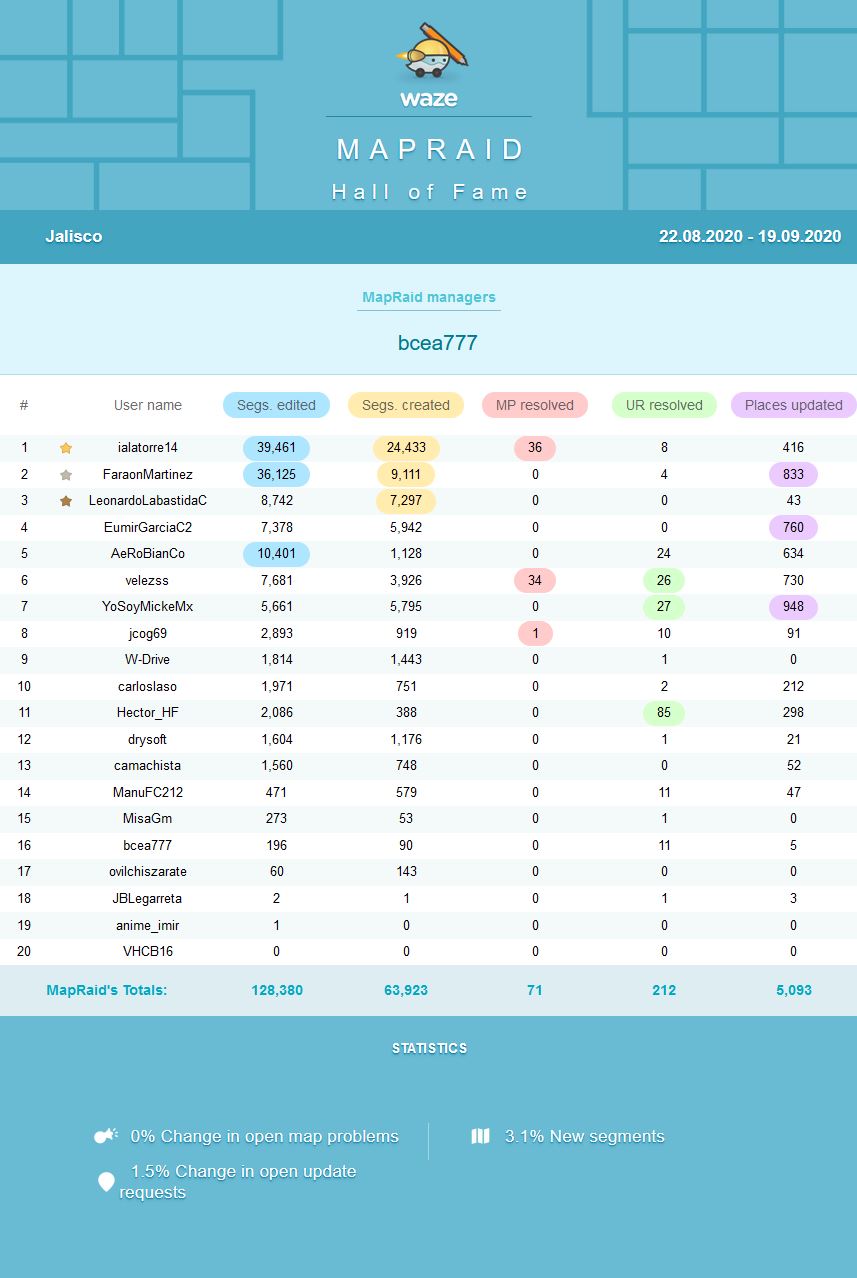The height and width of the screenshot is (1278, 857).
Task: Click the bronze star beside LeonardoLabastidaC
Action: click(x=66, y=501)
